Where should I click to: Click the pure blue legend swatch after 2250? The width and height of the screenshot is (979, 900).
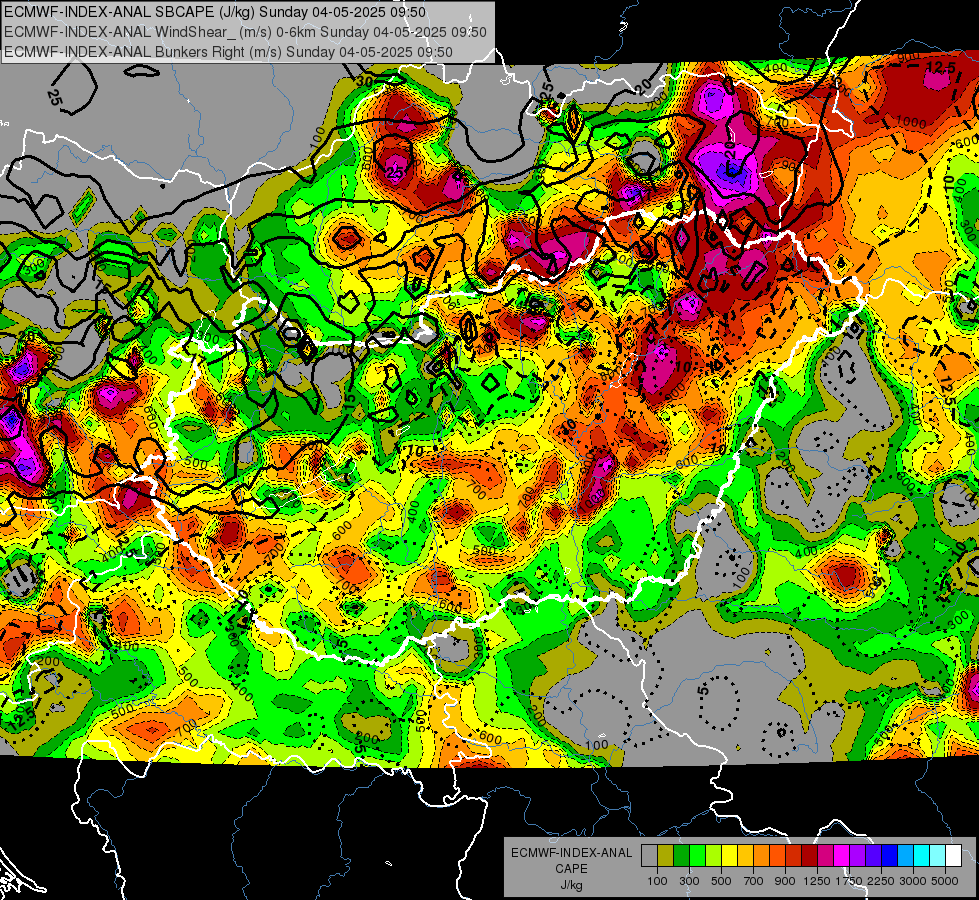tap(890, 856)
